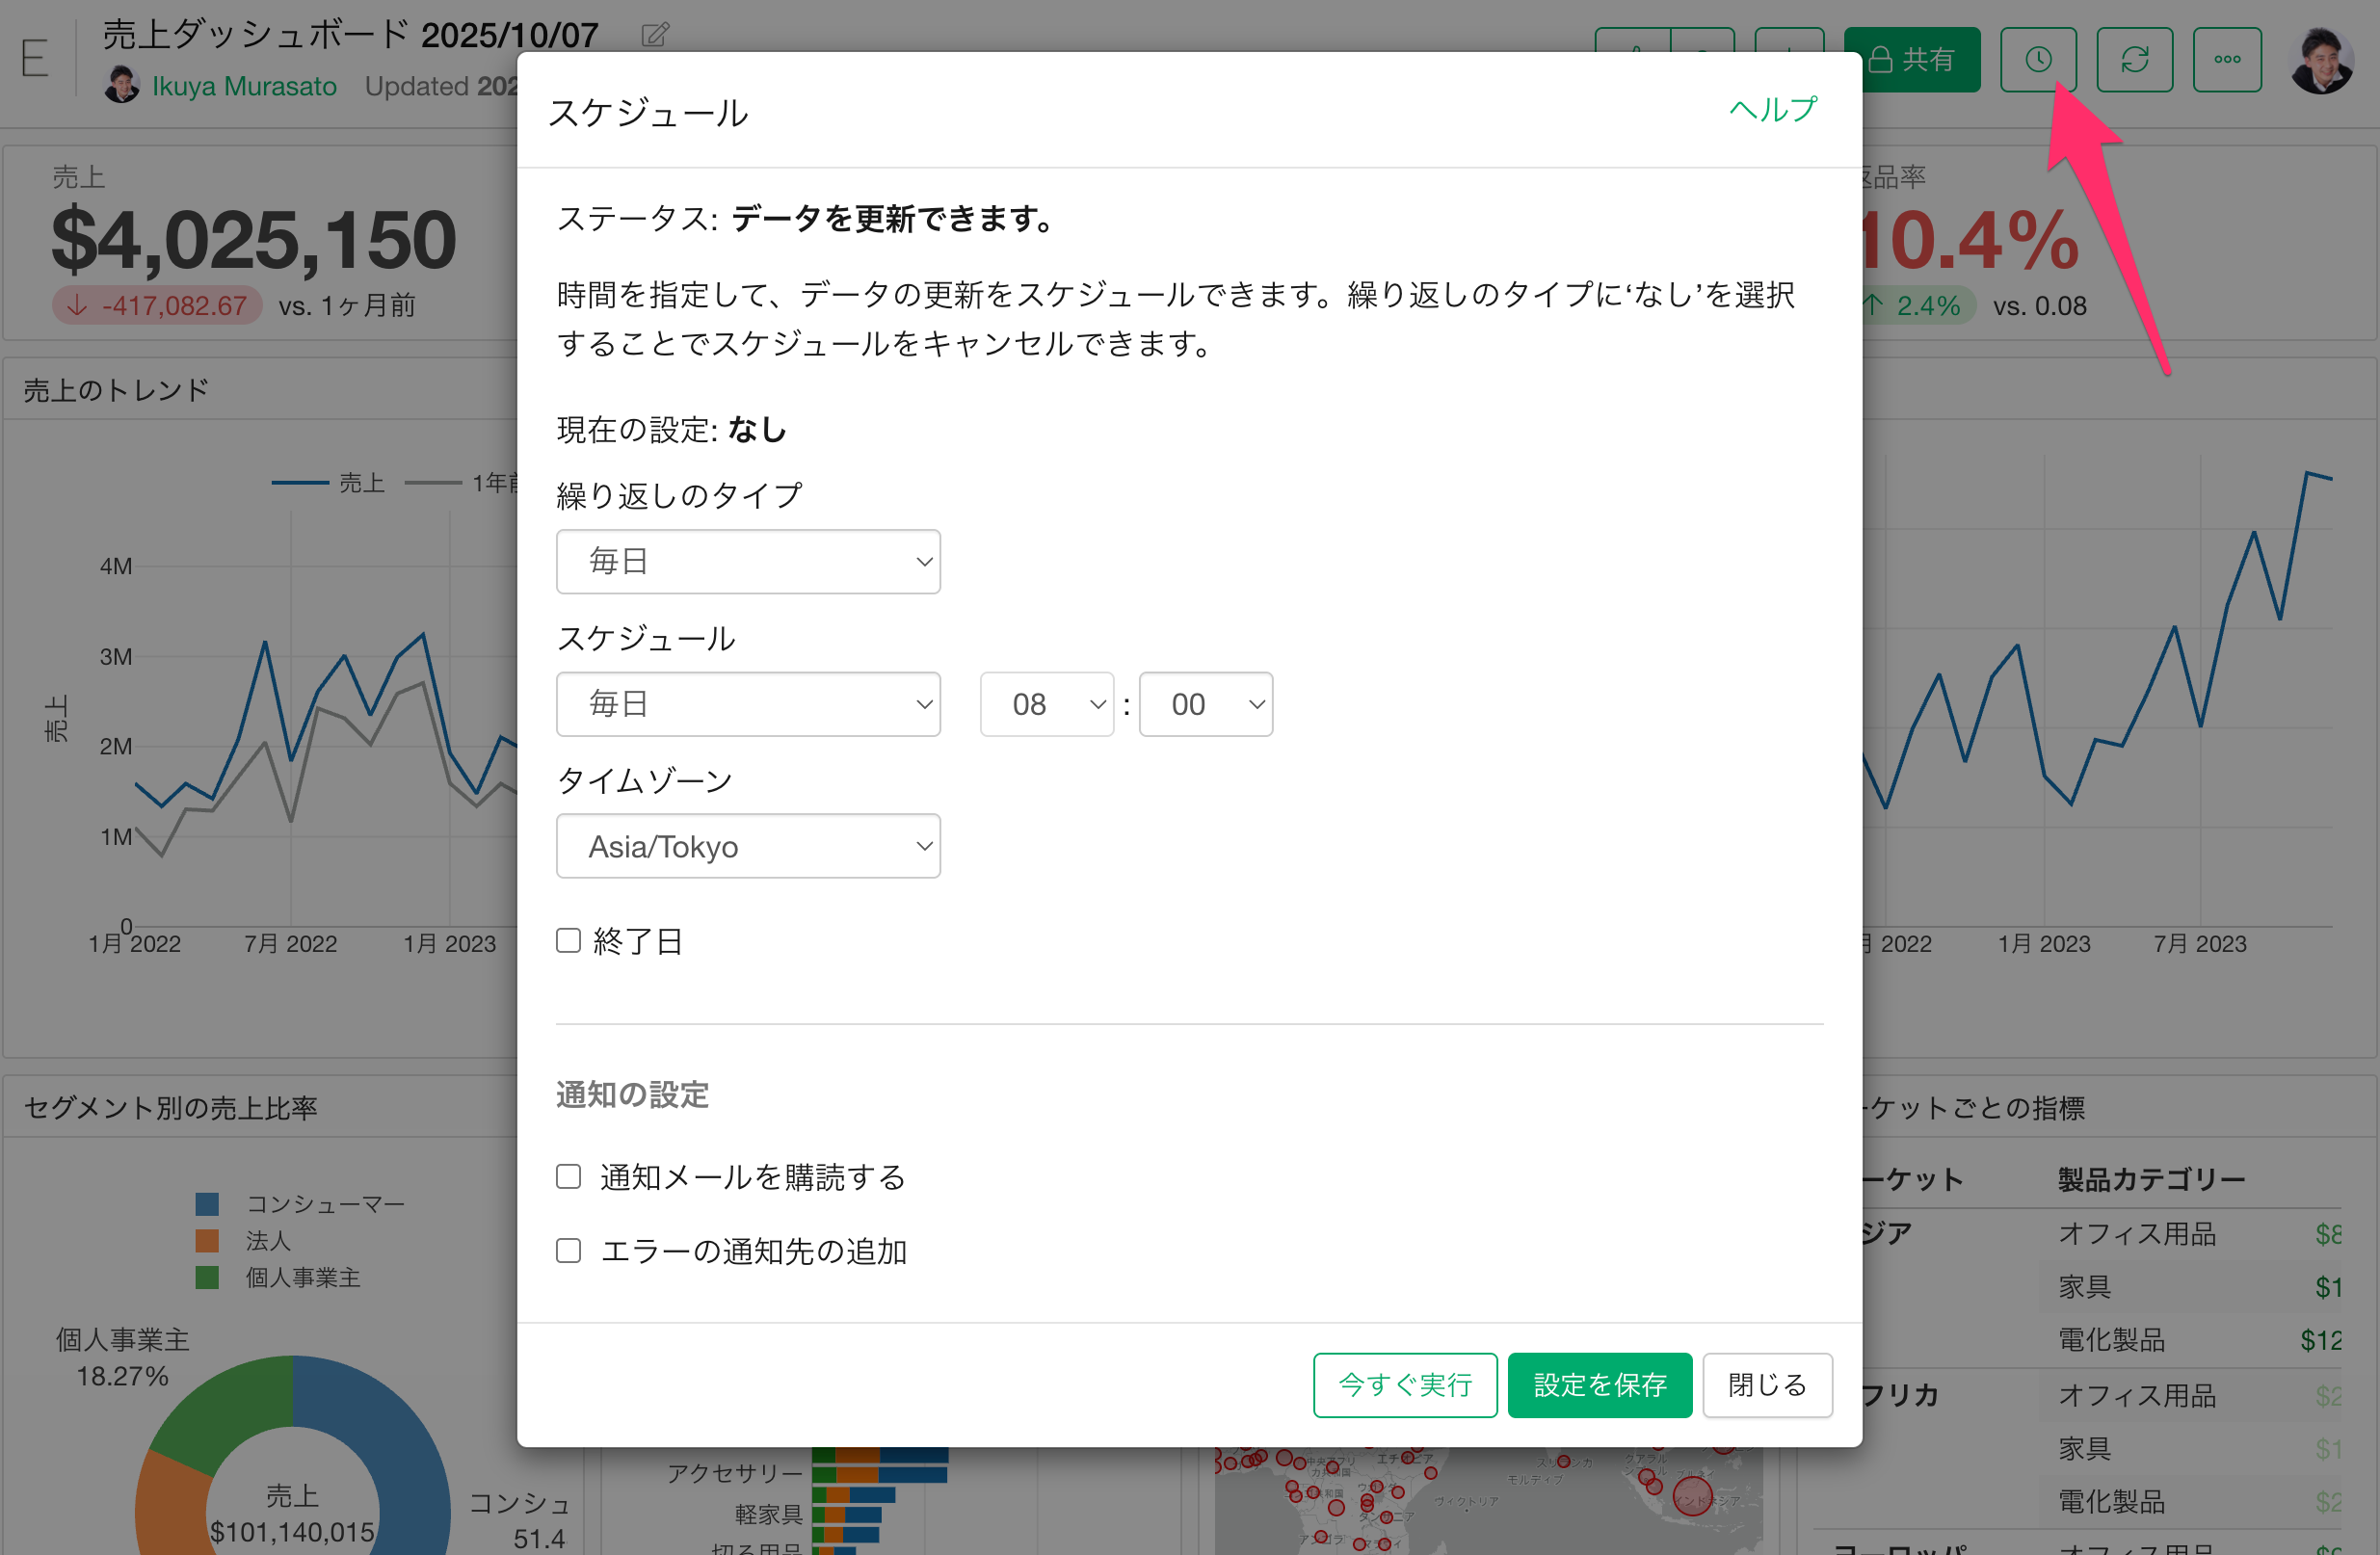2380x1555 pixels.
Task: Click the pencil edit icon beside title
Action: pyautogui.click(x=655, y=35)
